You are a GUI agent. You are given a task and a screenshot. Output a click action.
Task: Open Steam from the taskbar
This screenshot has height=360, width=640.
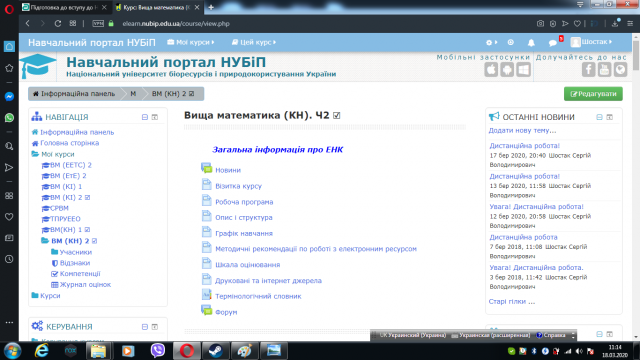[216, 351]
